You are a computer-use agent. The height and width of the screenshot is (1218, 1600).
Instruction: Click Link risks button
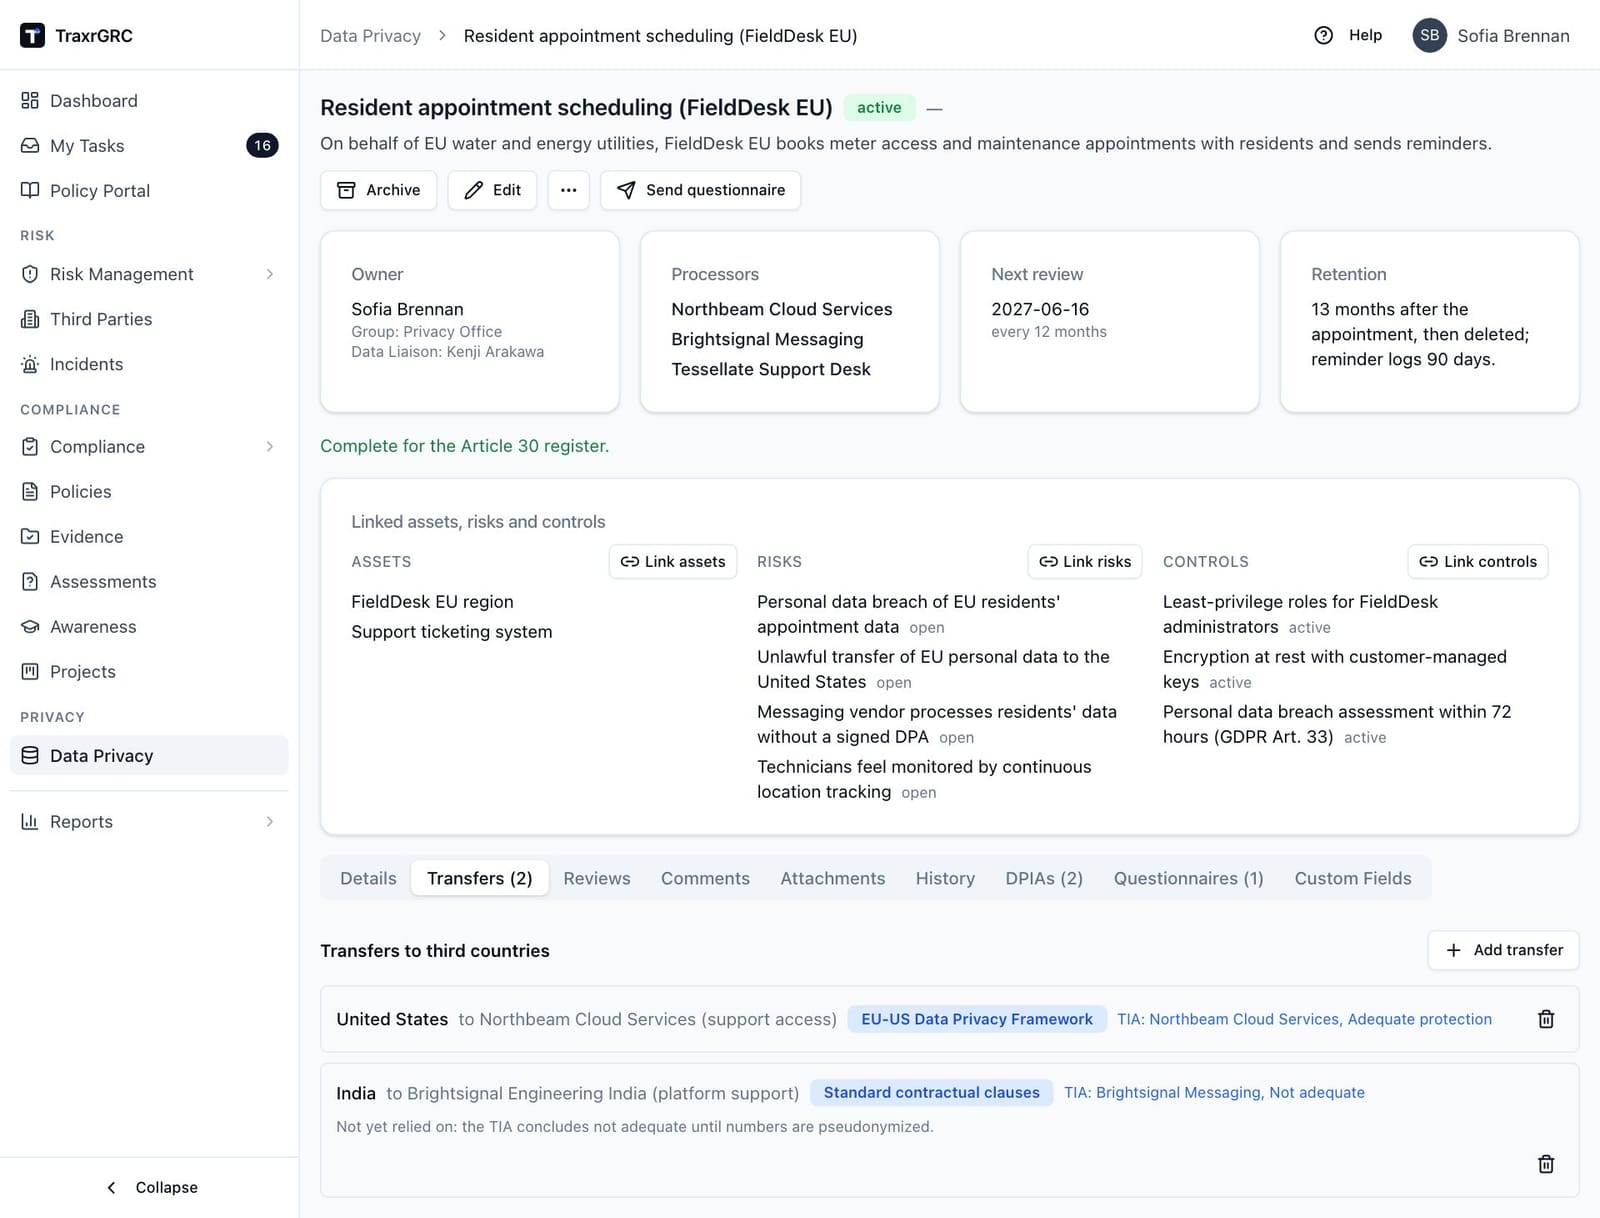point(1085,562)
